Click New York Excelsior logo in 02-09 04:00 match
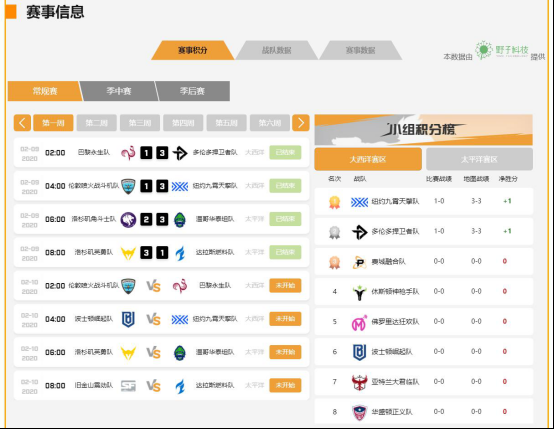The image size is (554, 429). (180, 186)
